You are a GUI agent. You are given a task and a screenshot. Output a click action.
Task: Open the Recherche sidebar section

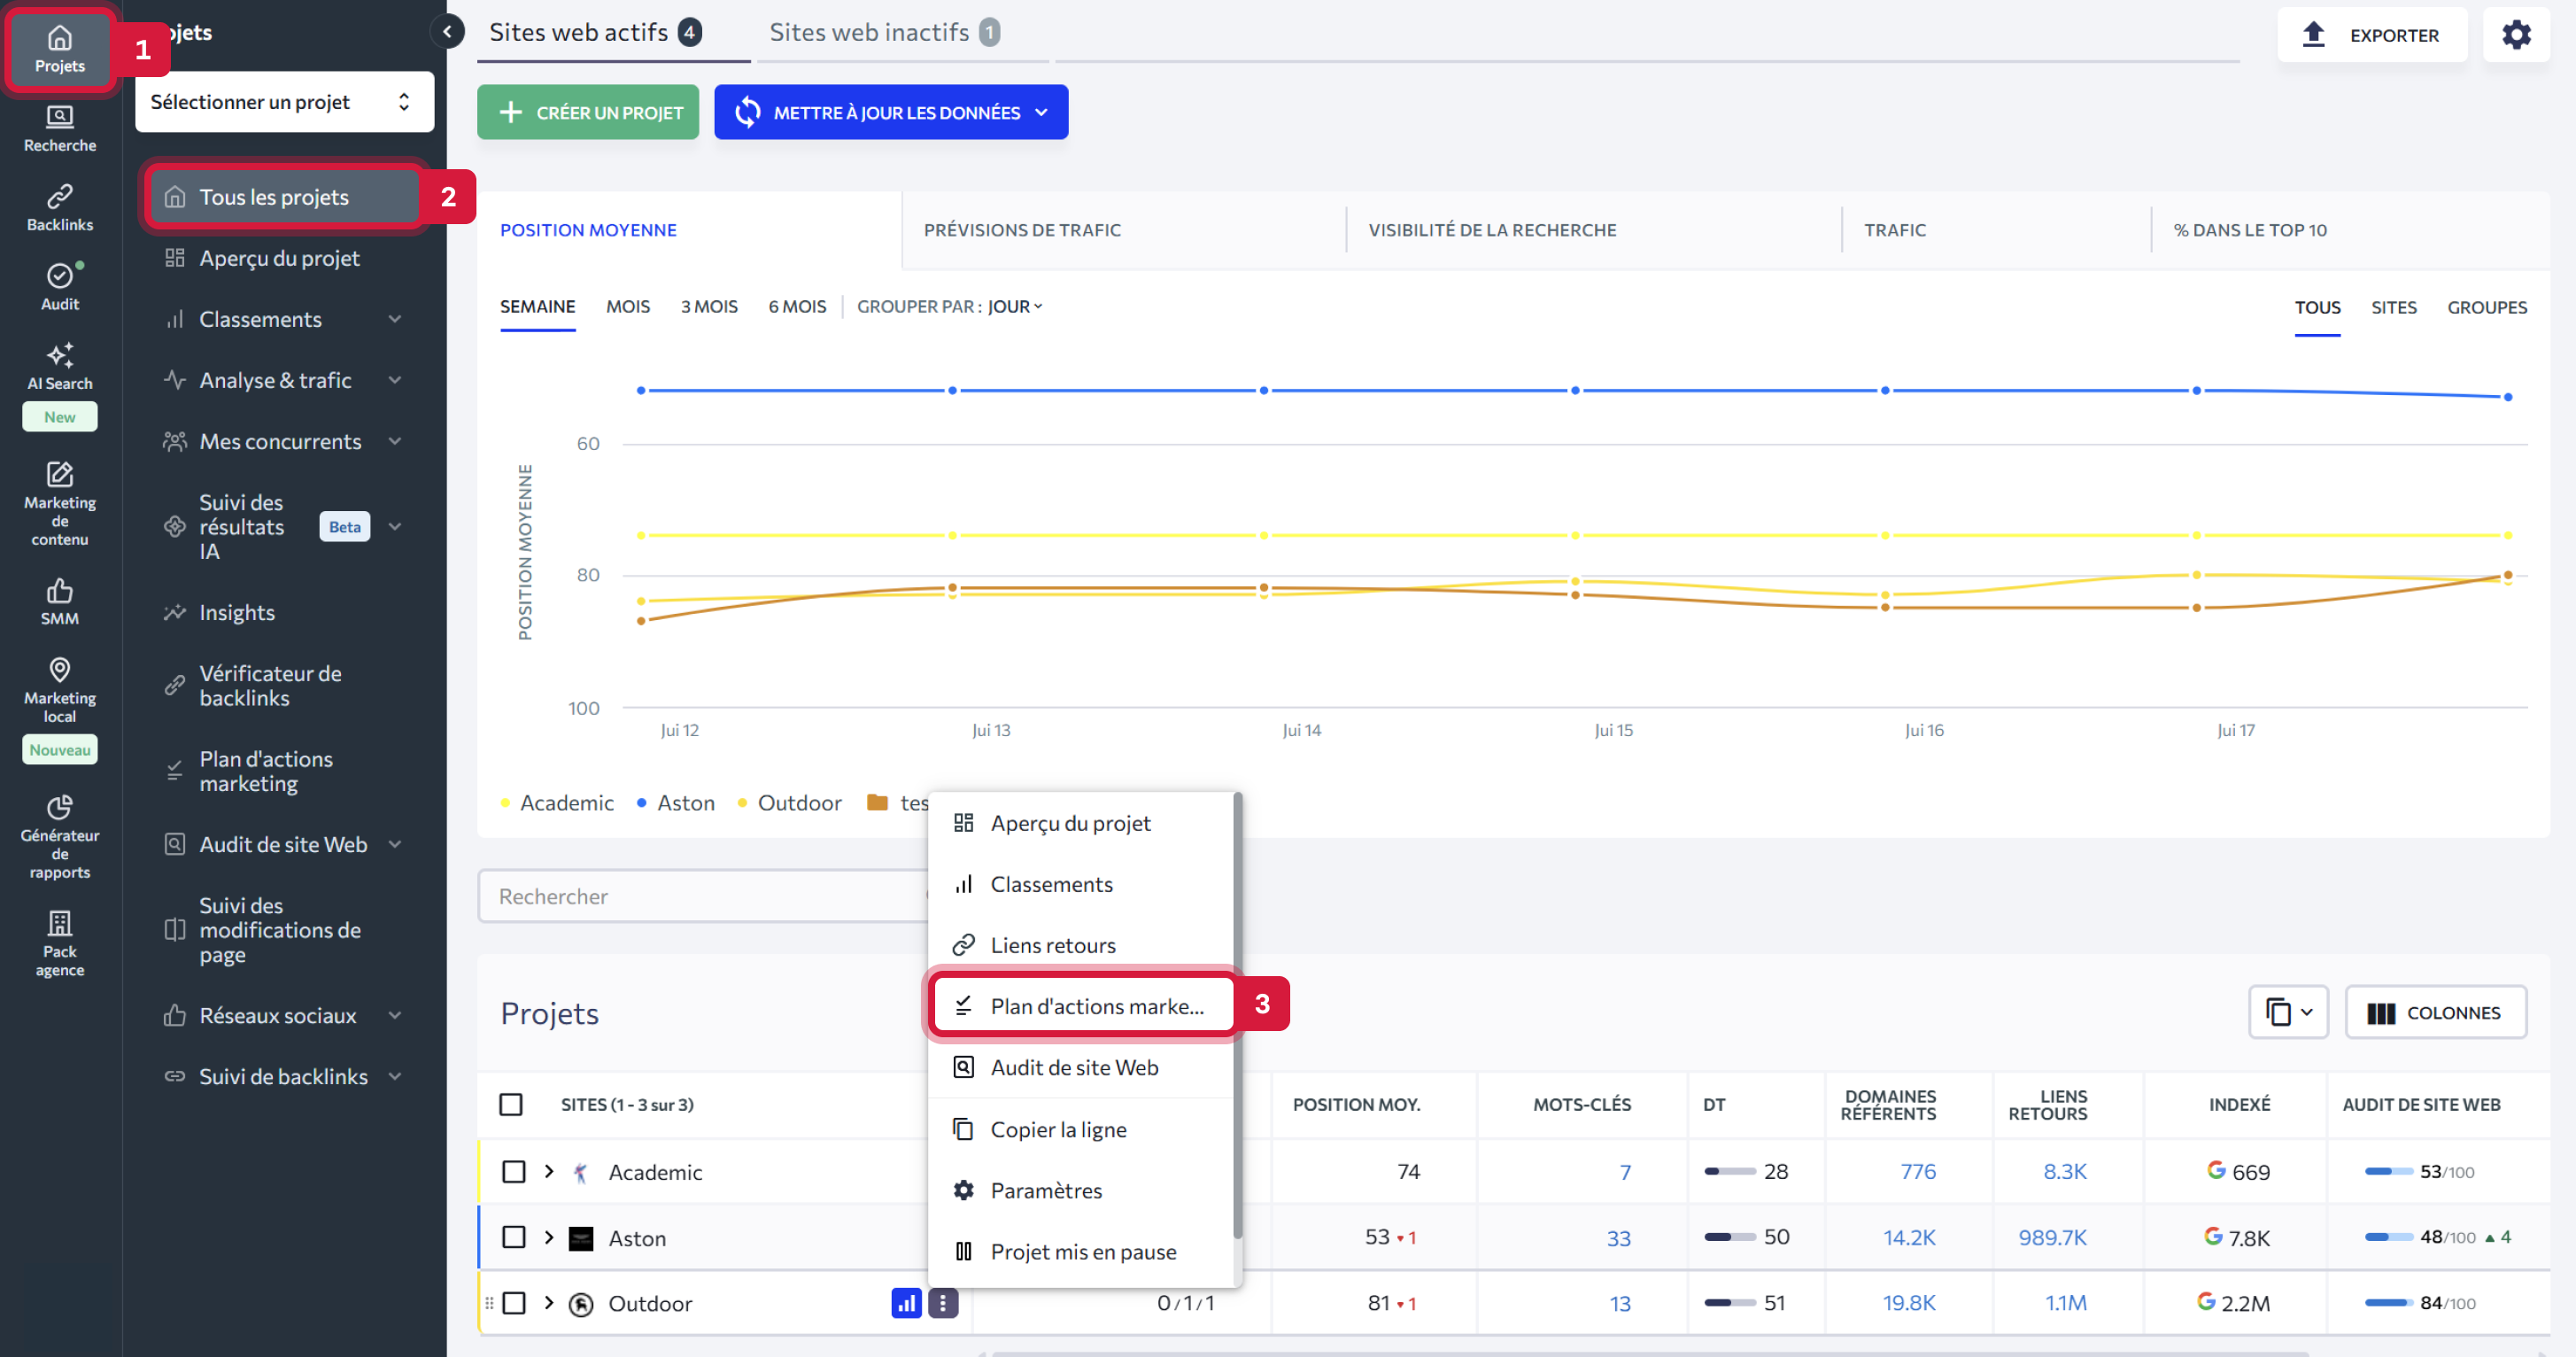(x=60, y=129)
